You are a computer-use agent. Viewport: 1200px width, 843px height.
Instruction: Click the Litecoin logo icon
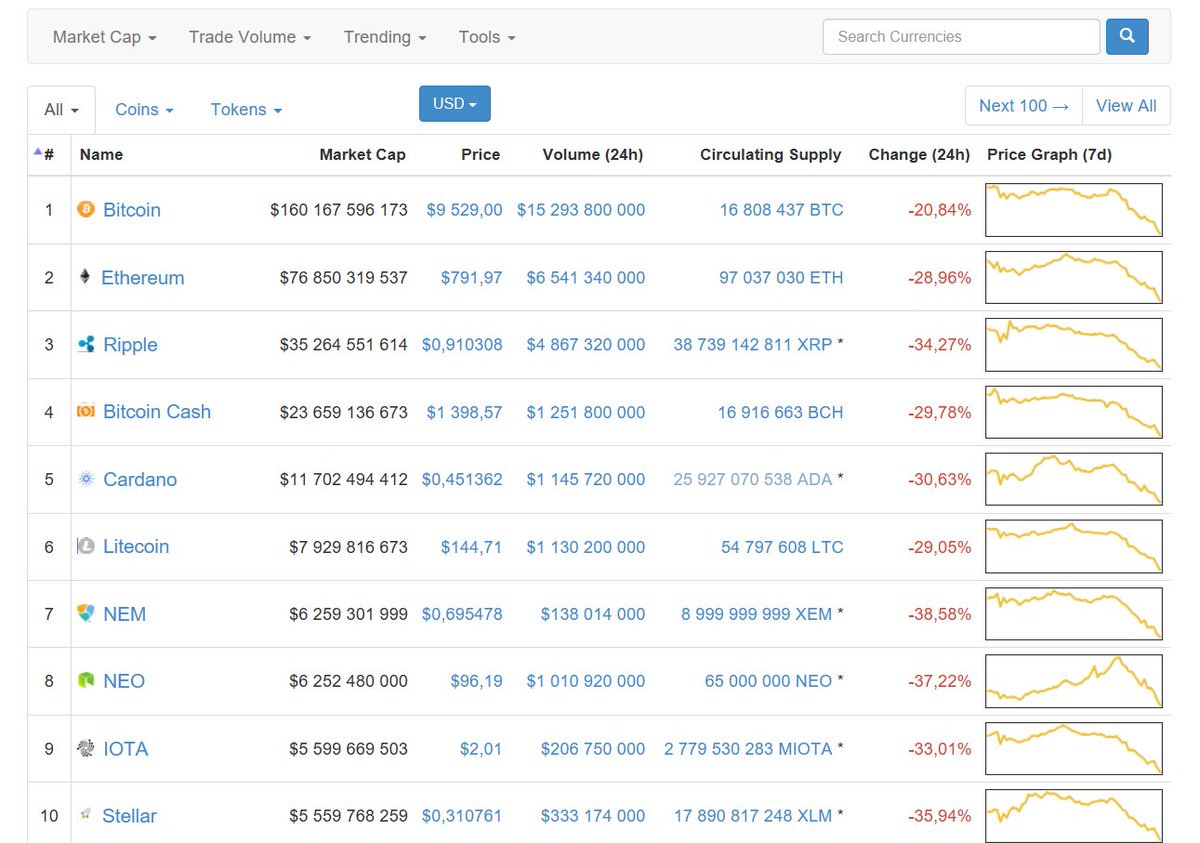pyautogui.click(x=86, y=547)
